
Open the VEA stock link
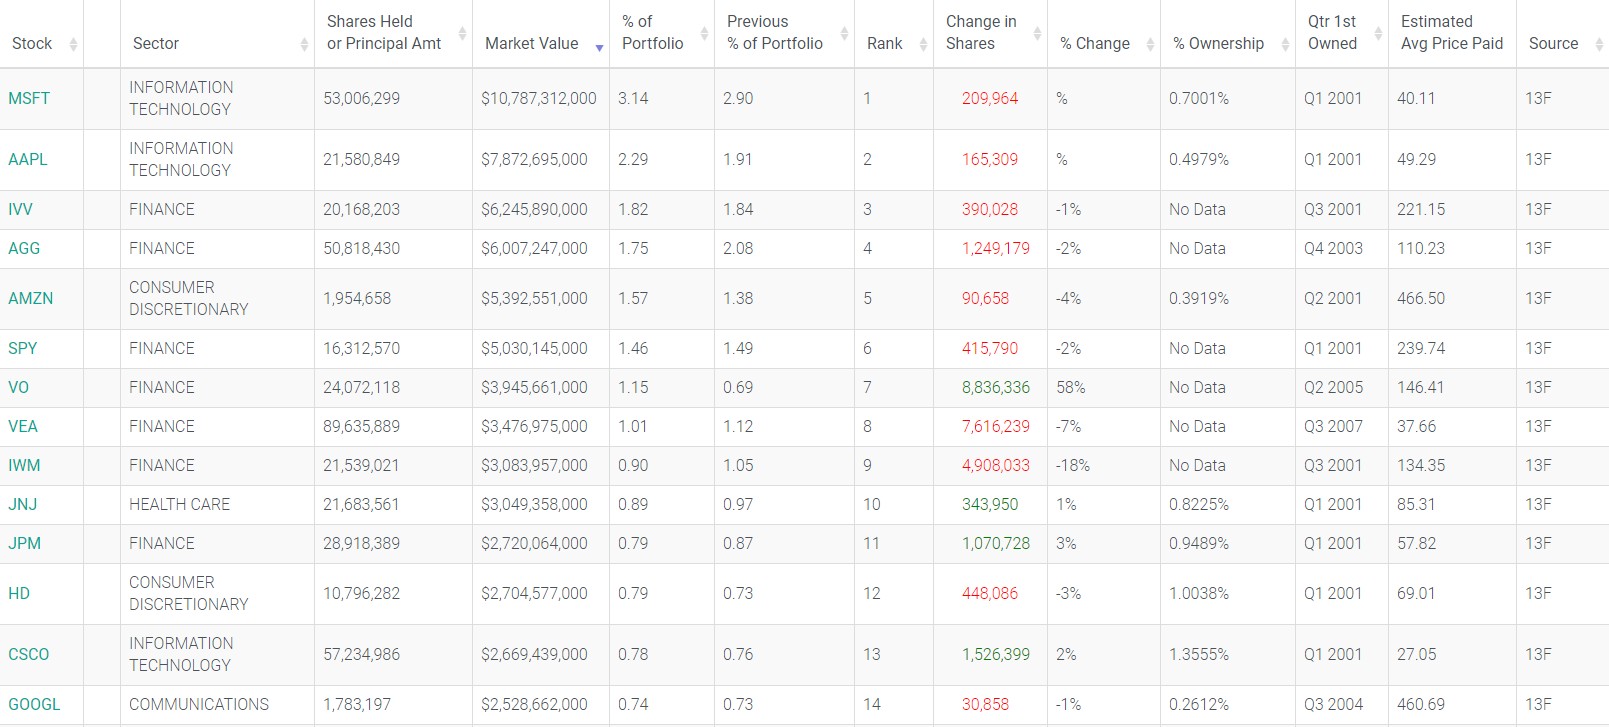(23, 427)
